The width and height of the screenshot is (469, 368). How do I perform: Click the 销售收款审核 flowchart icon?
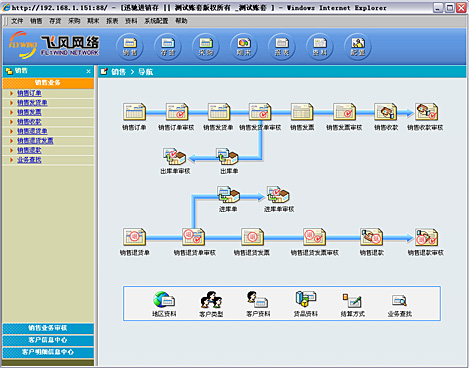click(x=426, y=112)
